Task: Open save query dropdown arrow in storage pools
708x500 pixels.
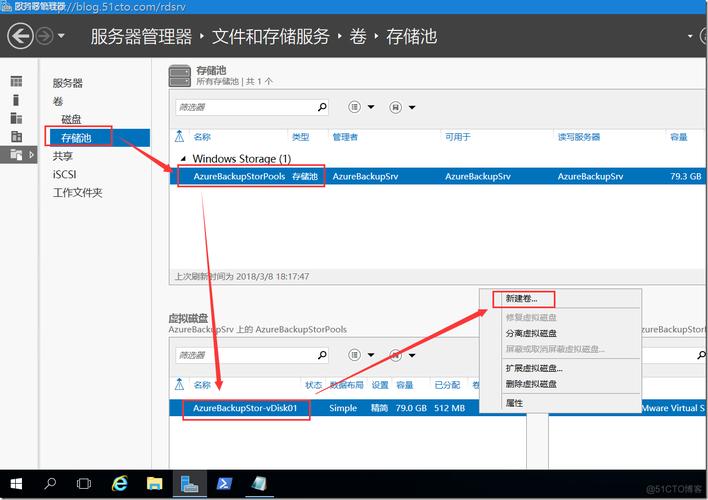Action: point(412,107)
